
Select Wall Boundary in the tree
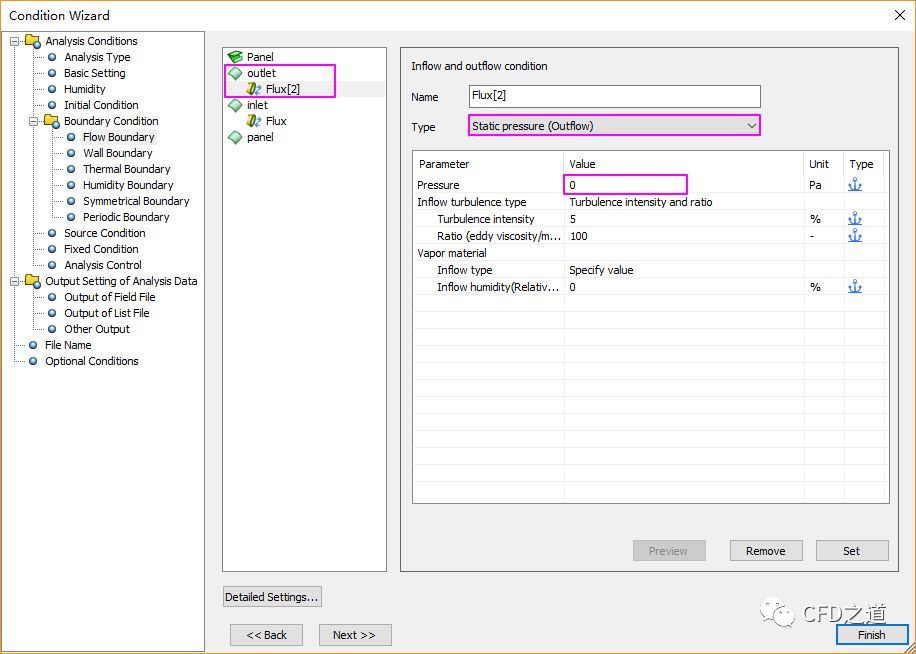coord(117,153)
